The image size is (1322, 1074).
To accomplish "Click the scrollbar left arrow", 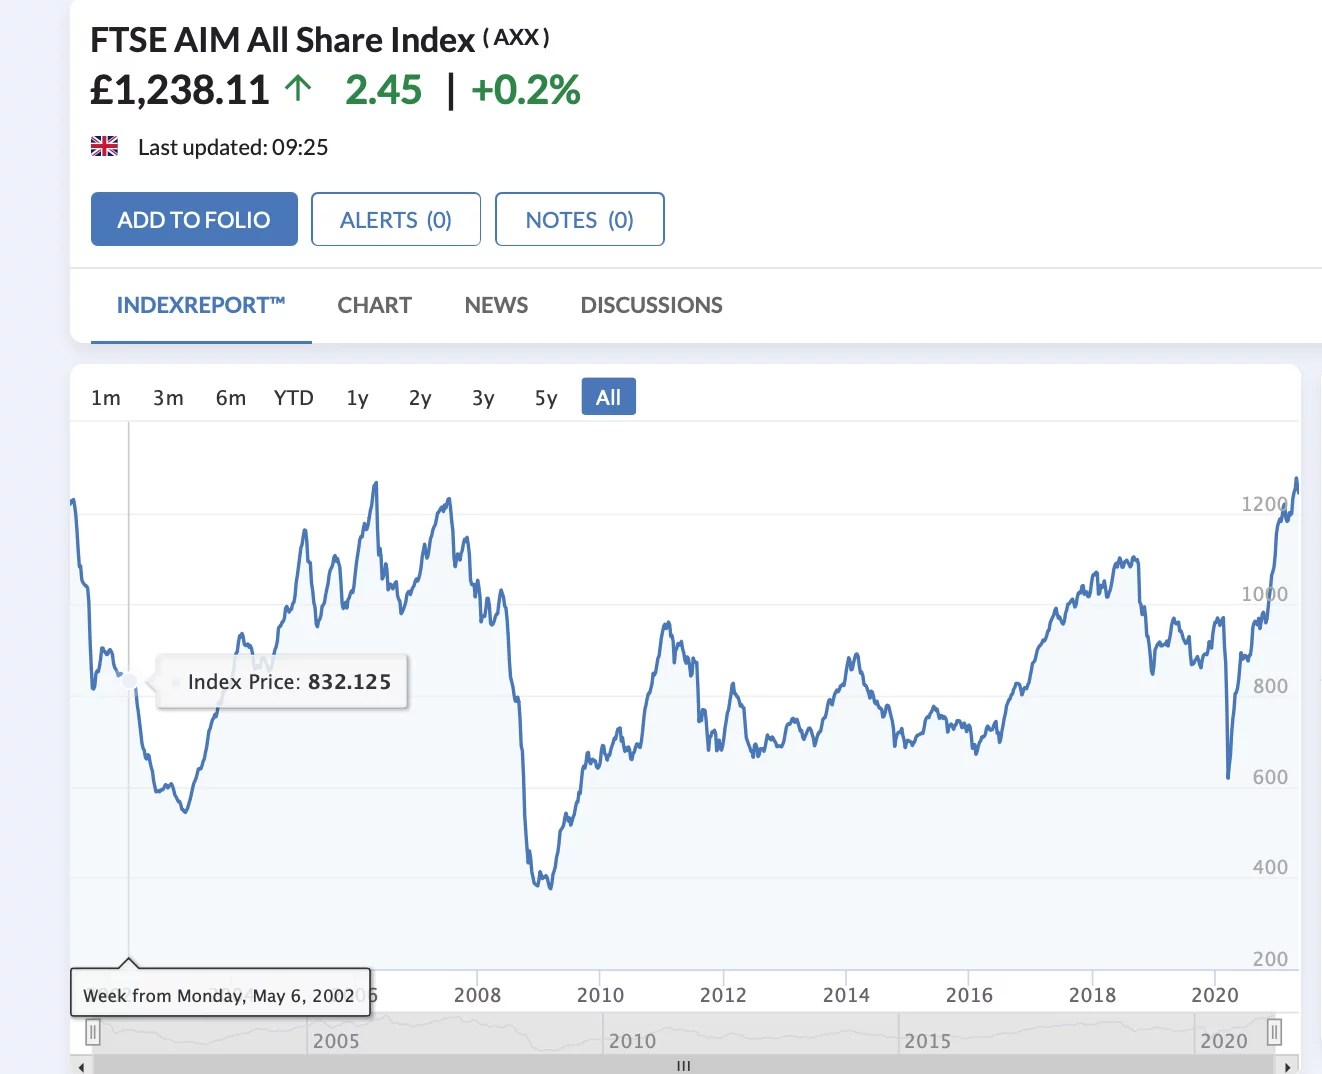I will 81,1066.
